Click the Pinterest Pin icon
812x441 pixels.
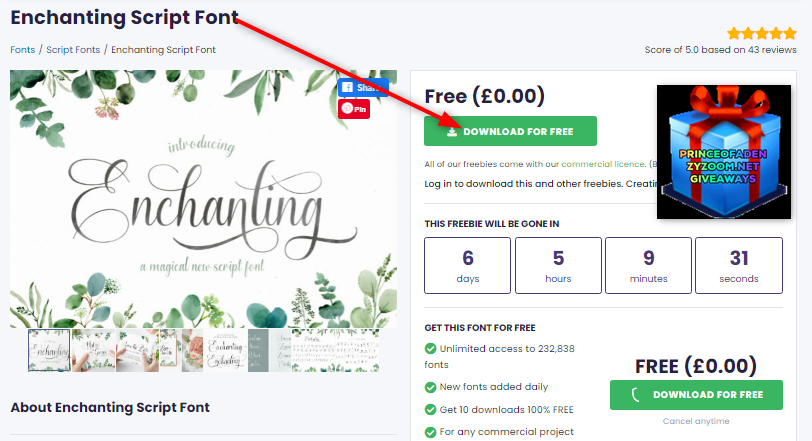[354, 109]
